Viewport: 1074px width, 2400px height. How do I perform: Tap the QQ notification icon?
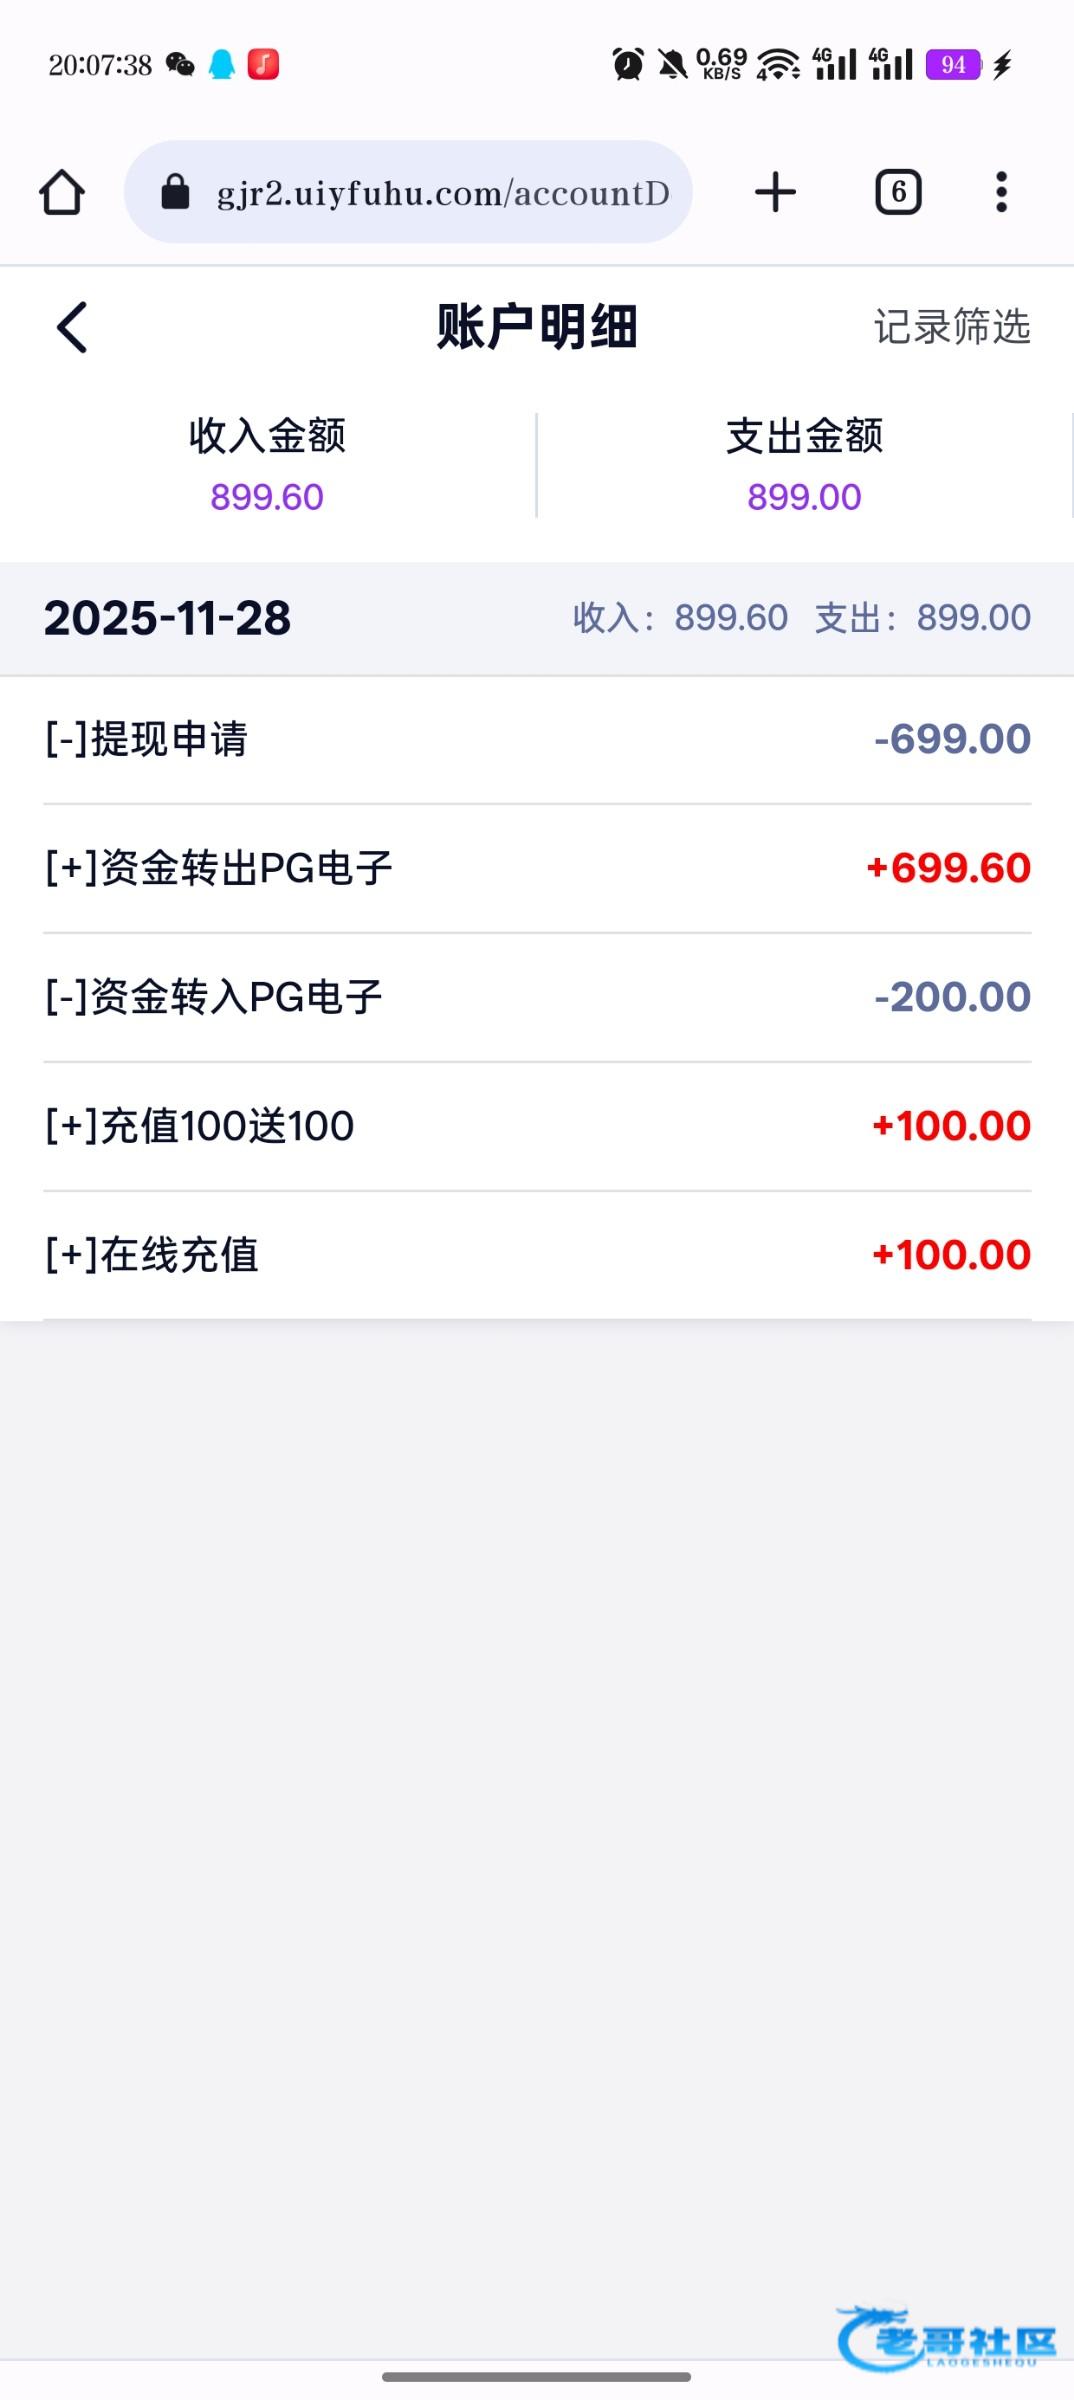click(222, 65)
